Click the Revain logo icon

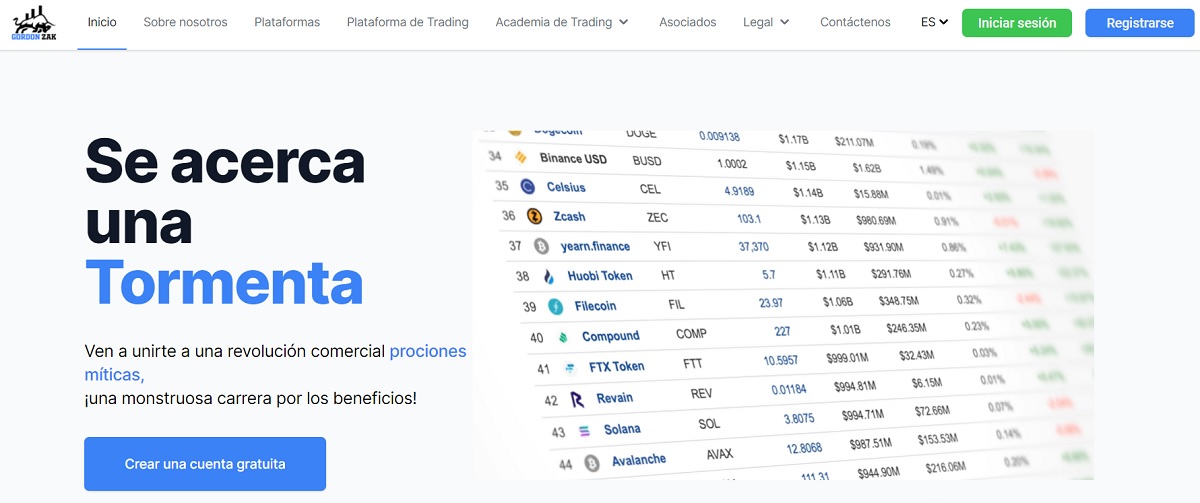click(577, 399)
